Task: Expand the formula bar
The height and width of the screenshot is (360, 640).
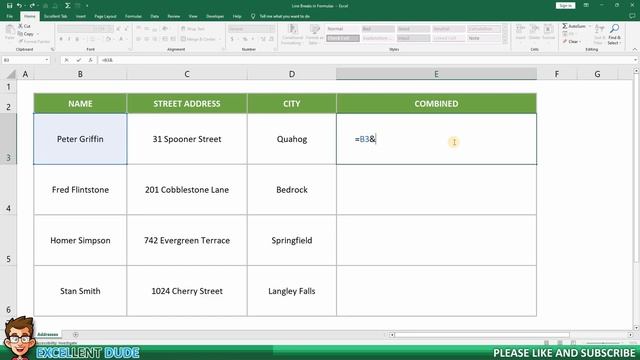Action: pyautogui.click(x=636, y=60)
